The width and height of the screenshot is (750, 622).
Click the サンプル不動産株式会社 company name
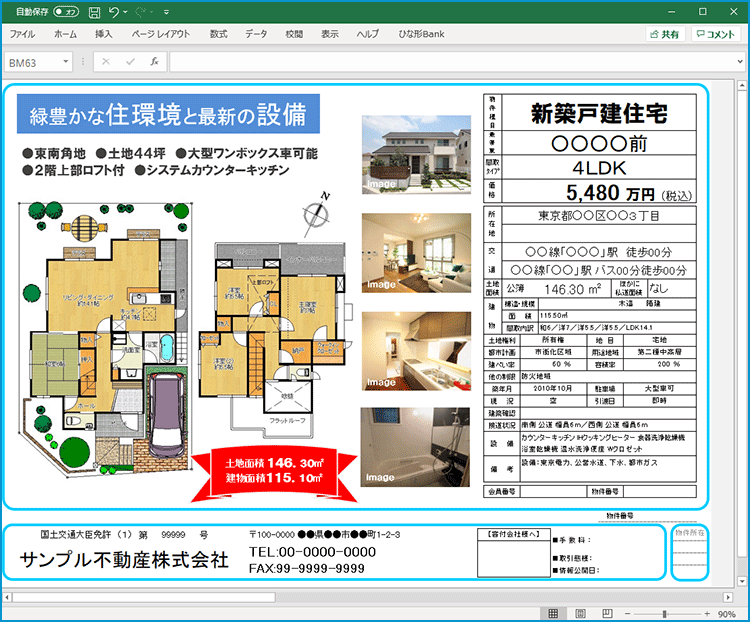pyautogui.click(x=124, y=560)
